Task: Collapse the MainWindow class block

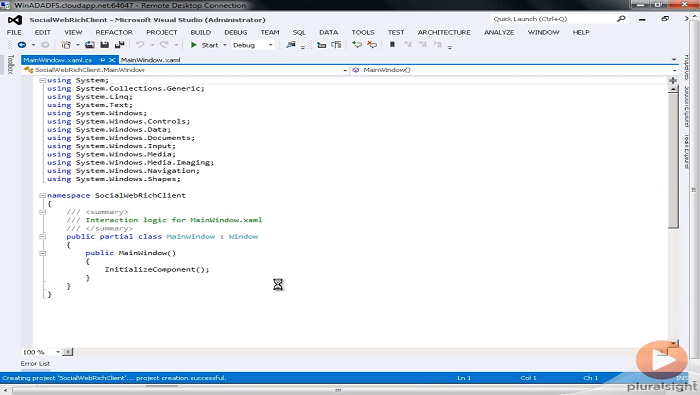Action: (42, 237)
